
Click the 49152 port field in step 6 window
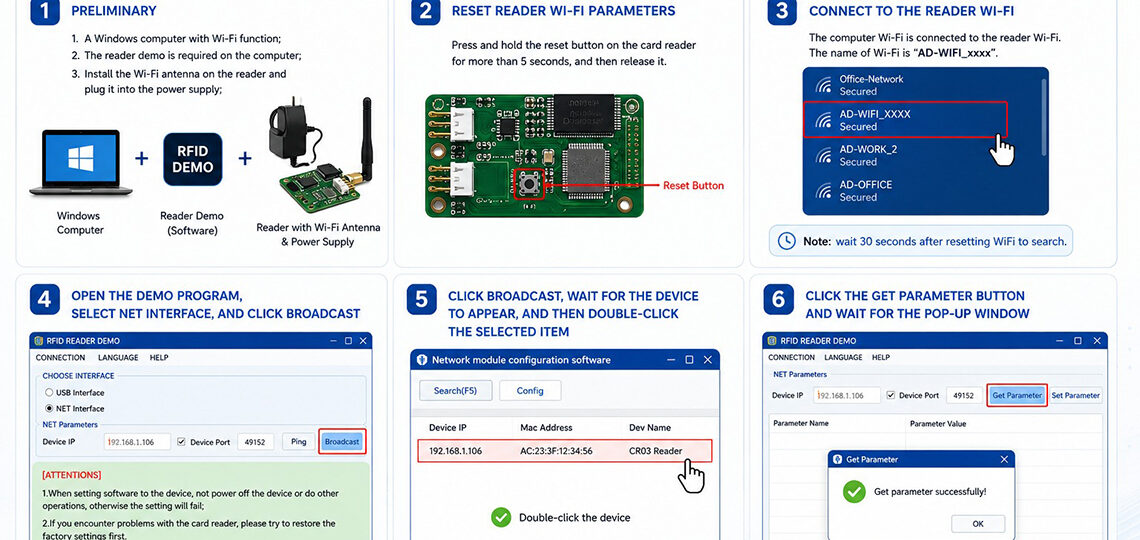963,395
